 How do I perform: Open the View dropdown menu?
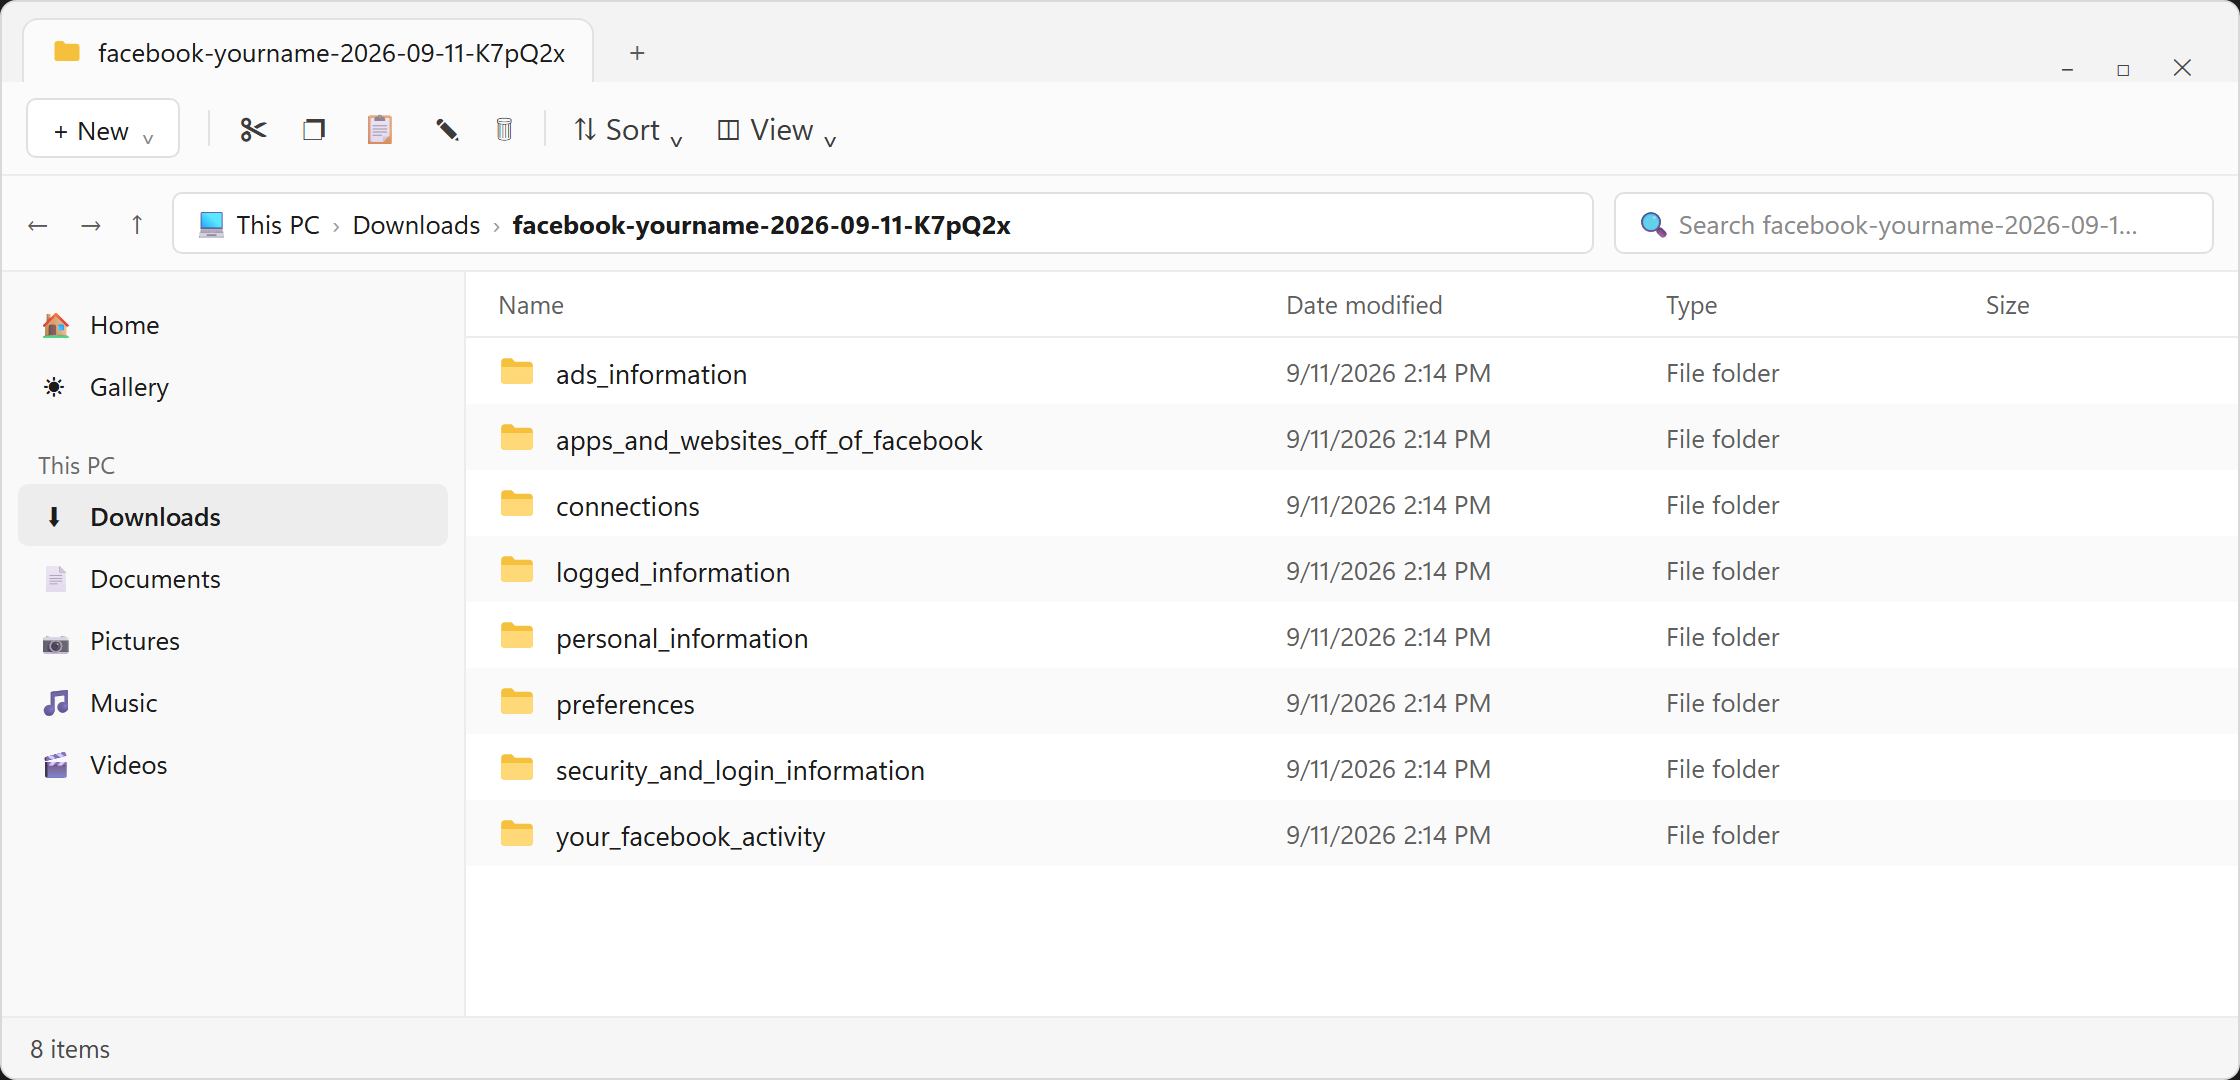coord(776,130)
